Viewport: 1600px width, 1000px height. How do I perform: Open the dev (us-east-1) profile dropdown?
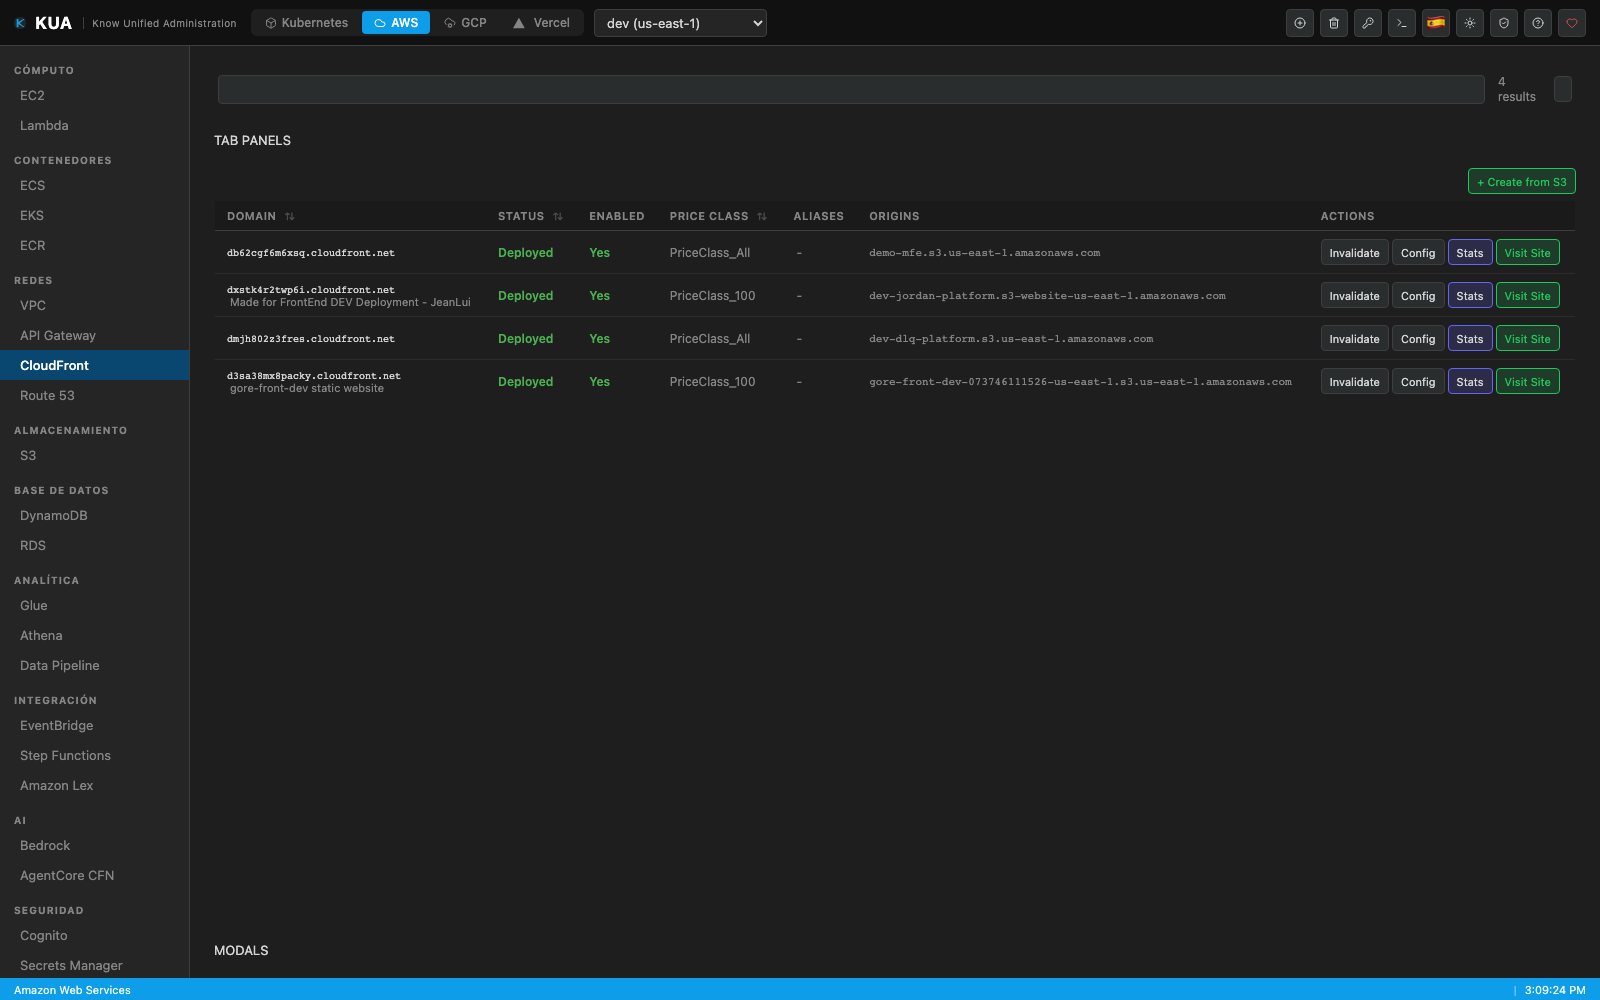680,23
